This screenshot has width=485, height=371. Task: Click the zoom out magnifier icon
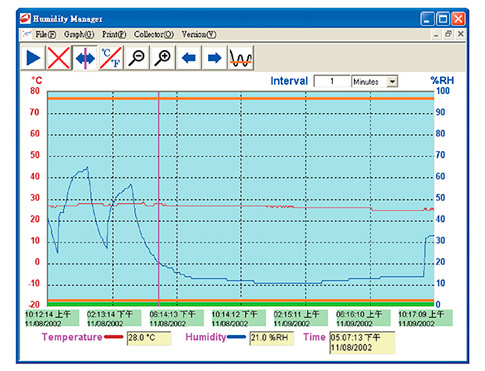click(137, 58)
